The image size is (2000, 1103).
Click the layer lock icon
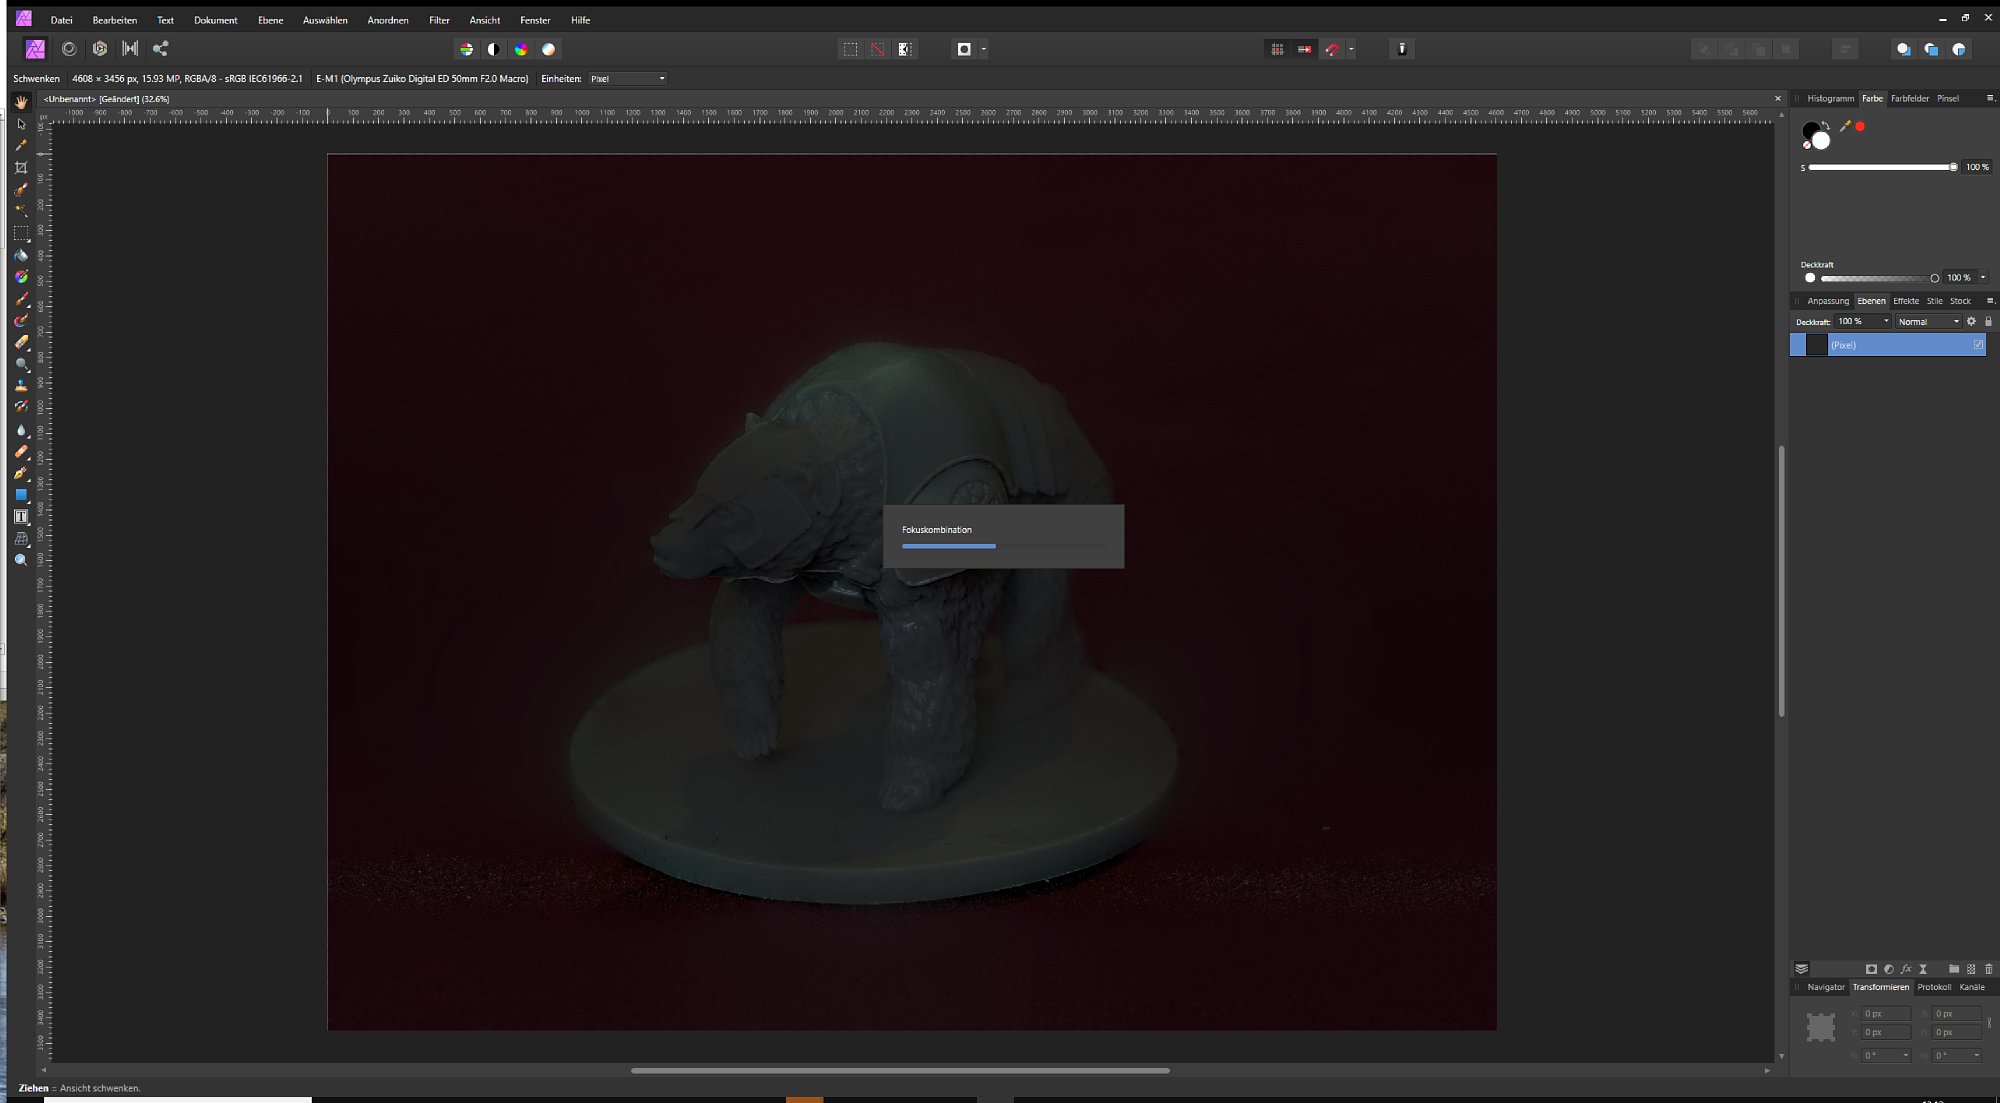(x=1988, y=322)
